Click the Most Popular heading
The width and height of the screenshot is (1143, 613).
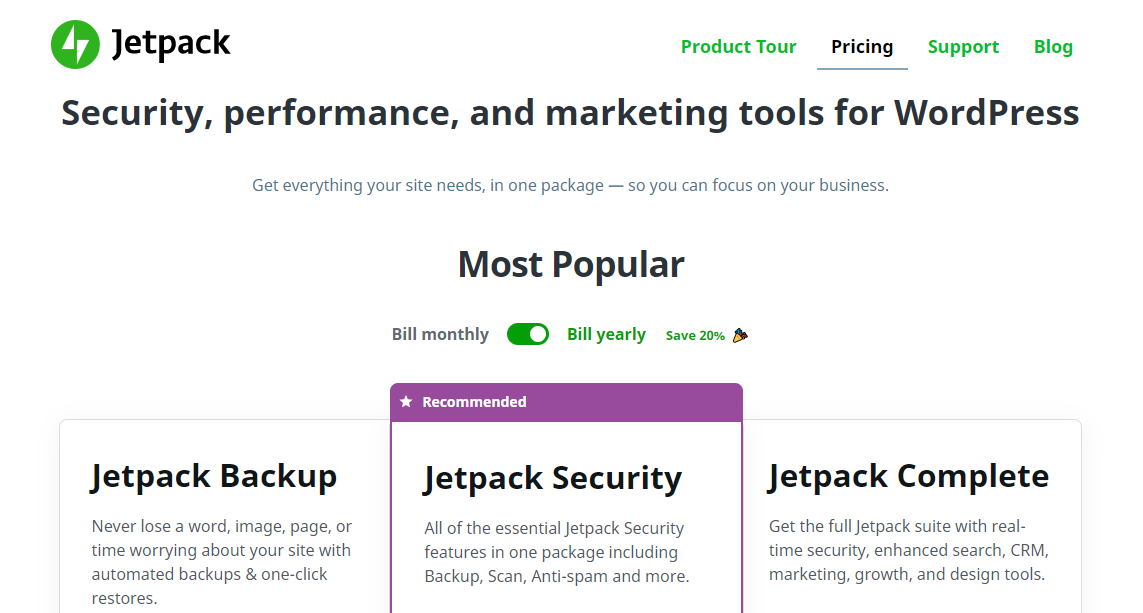[571, 265]
